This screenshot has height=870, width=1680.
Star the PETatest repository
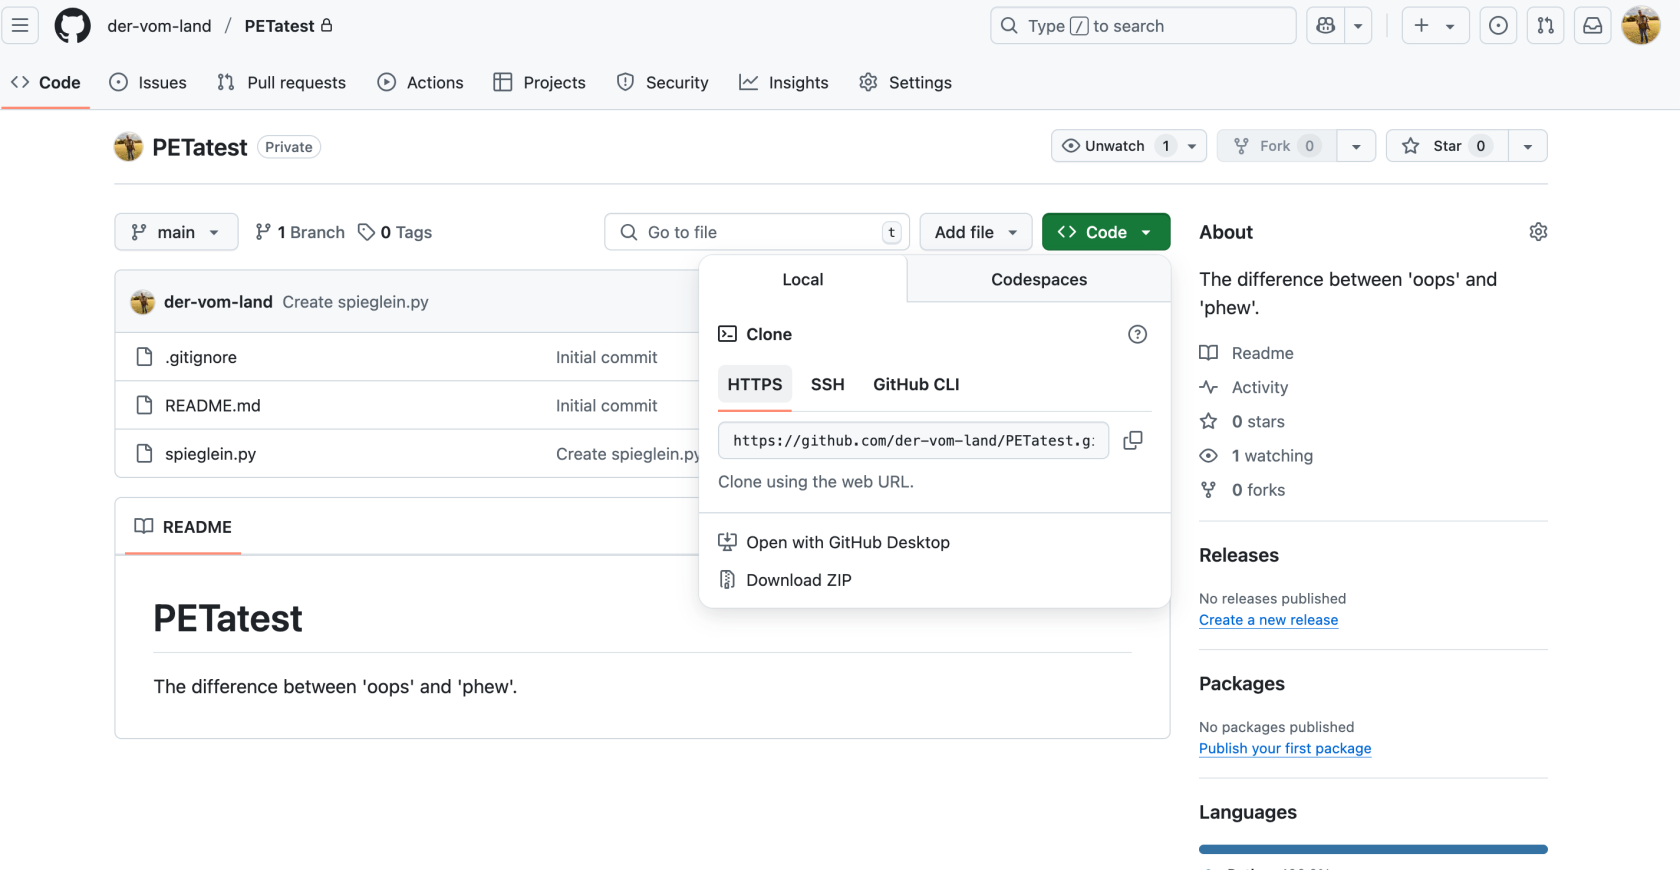pos(1447,146)
